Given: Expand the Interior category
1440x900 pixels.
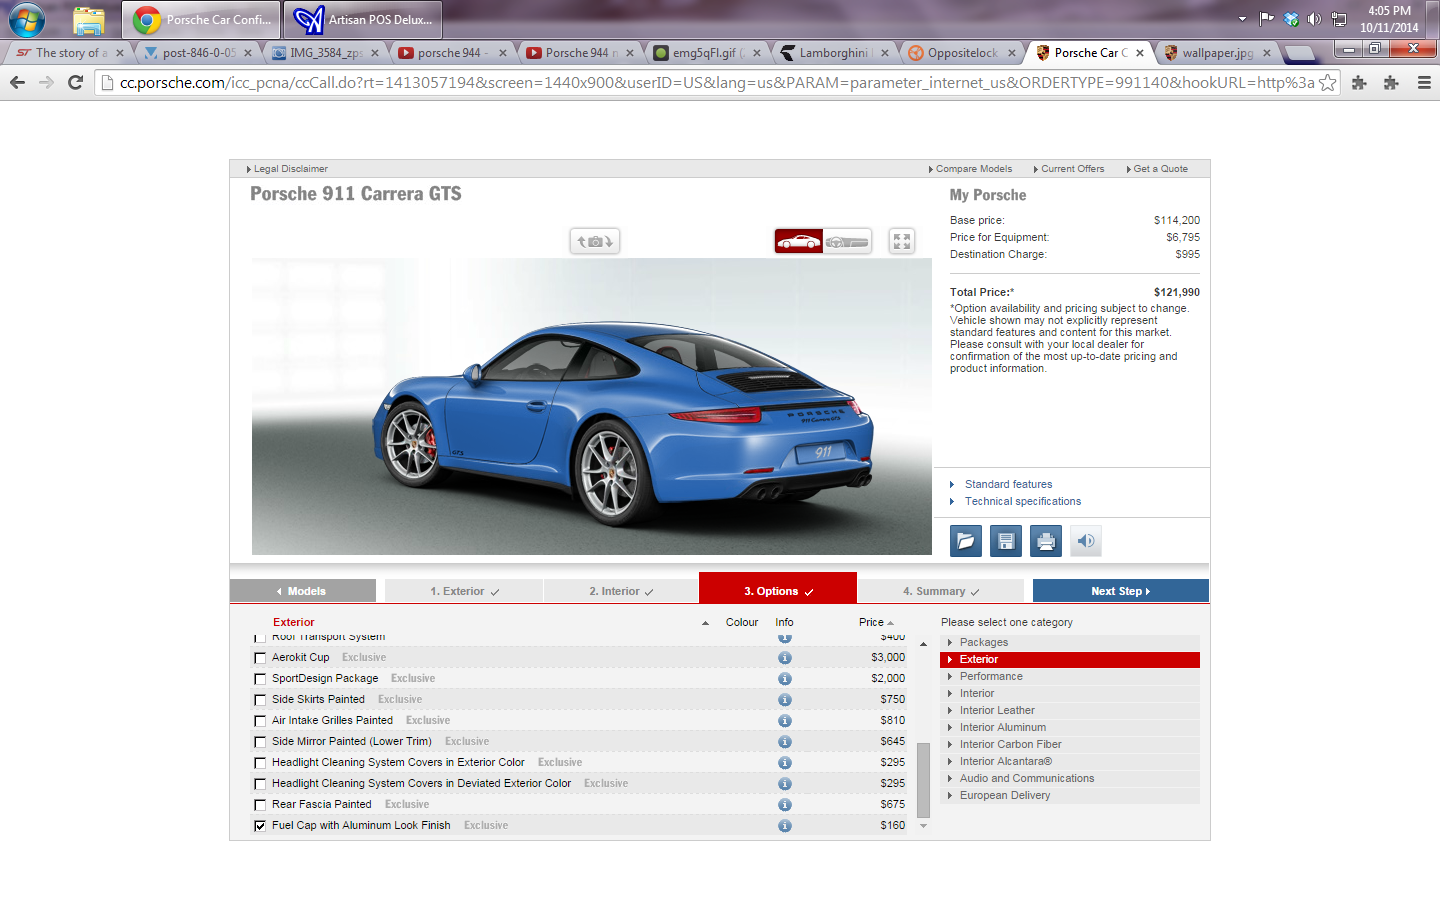Looking at the screenshot, I should click(x=1070, y=694).
